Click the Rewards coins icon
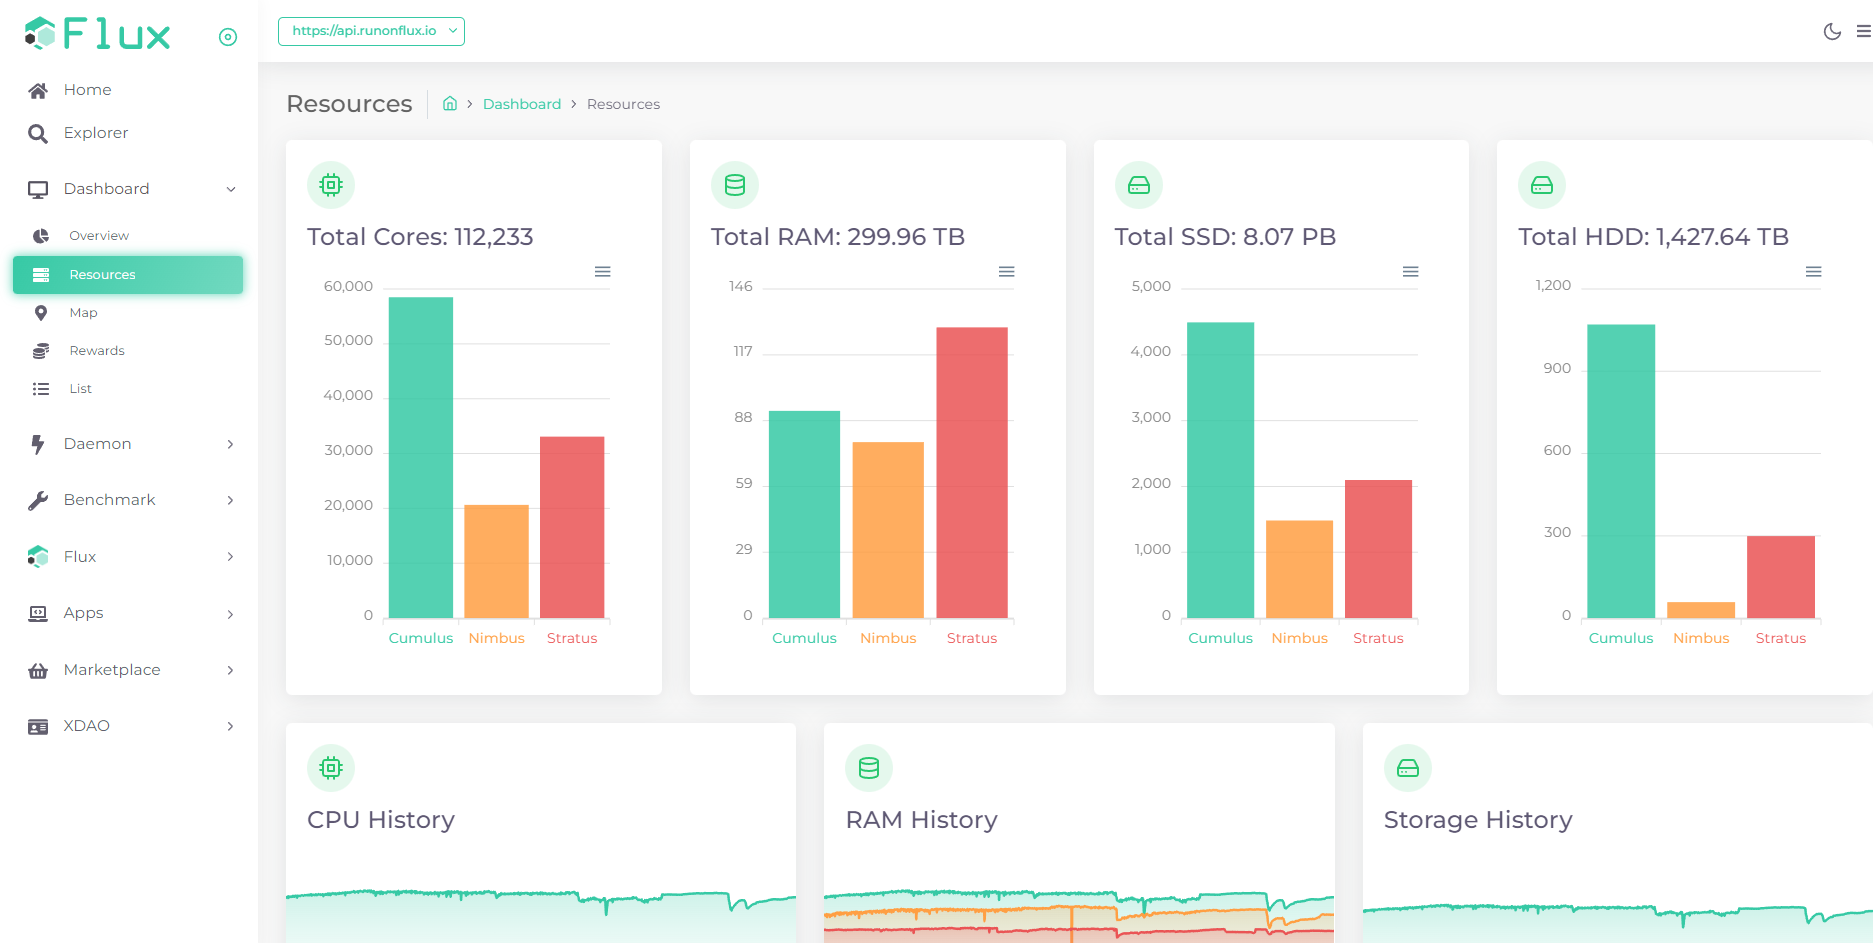This screenshot has height=943, width=1873. click(41, 351)
